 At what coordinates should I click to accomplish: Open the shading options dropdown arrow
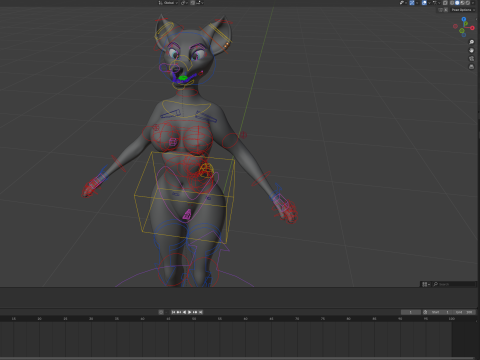click(x=473, y=3)
